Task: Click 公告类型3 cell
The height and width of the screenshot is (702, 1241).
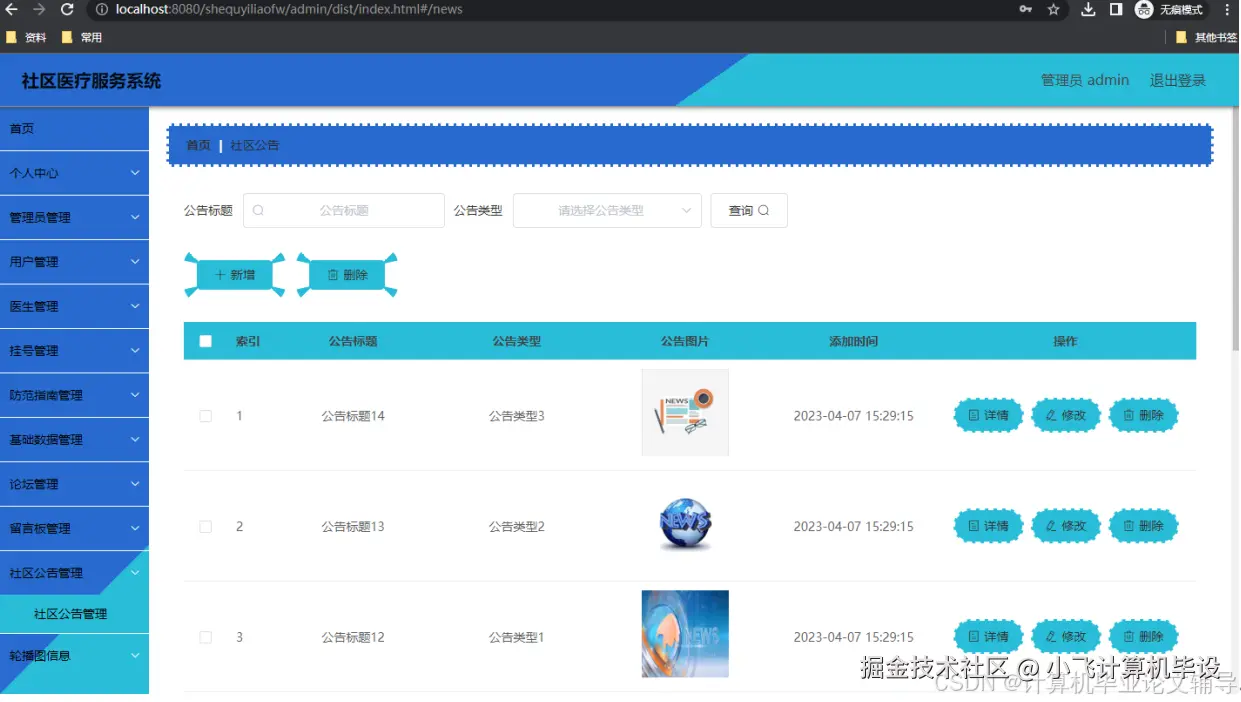Action: (516, 416)
